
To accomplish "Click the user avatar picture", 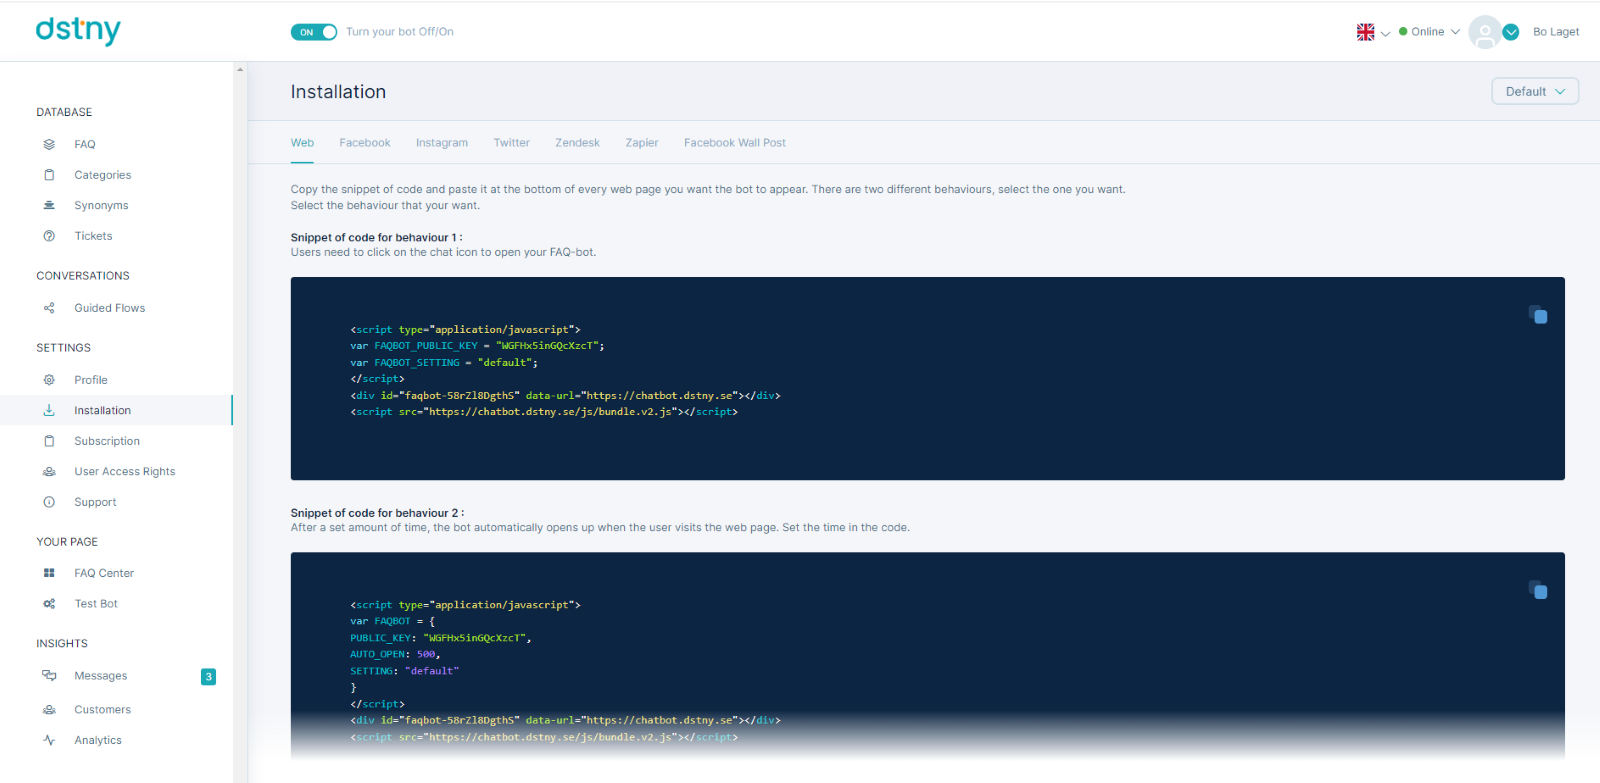I will [x=1485, y=32].
